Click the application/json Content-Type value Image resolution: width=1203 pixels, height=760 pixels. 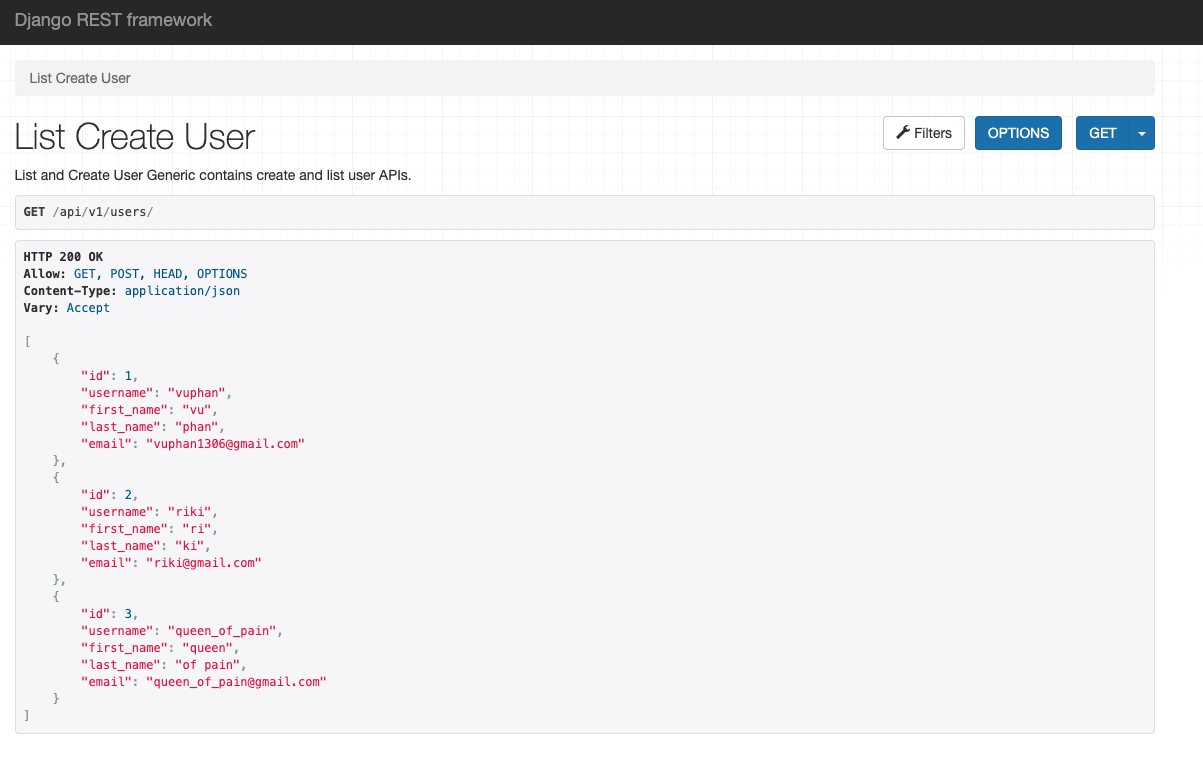click(182, 291)
